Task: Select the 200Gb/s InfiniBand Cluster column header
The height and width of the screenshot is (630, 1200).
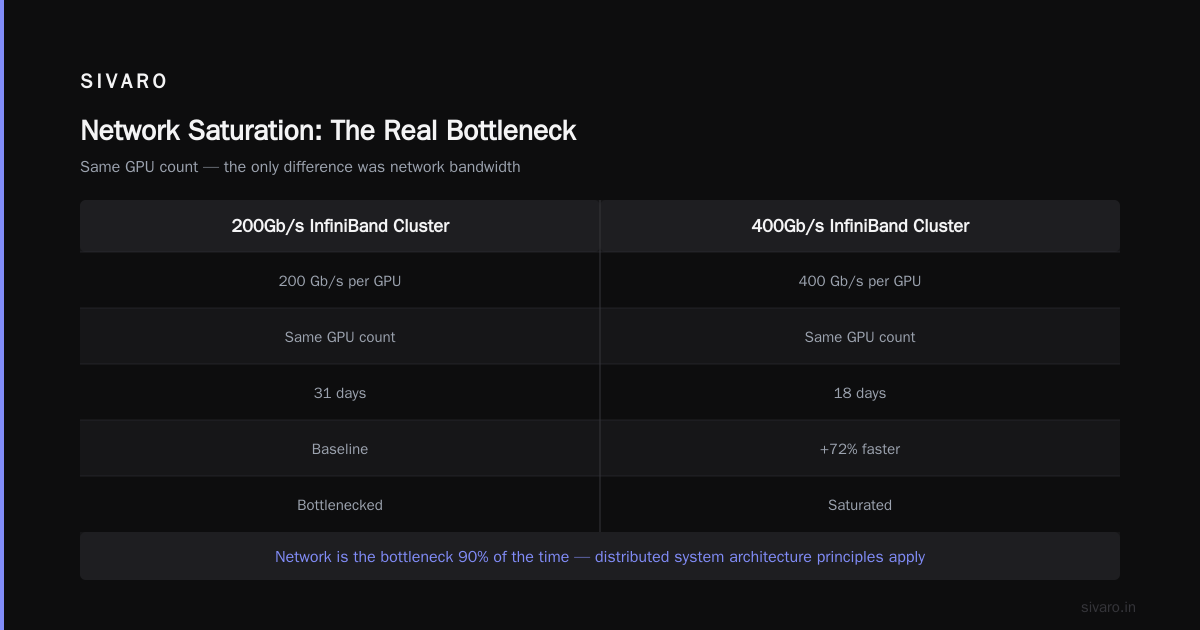Action: point(340,226)
